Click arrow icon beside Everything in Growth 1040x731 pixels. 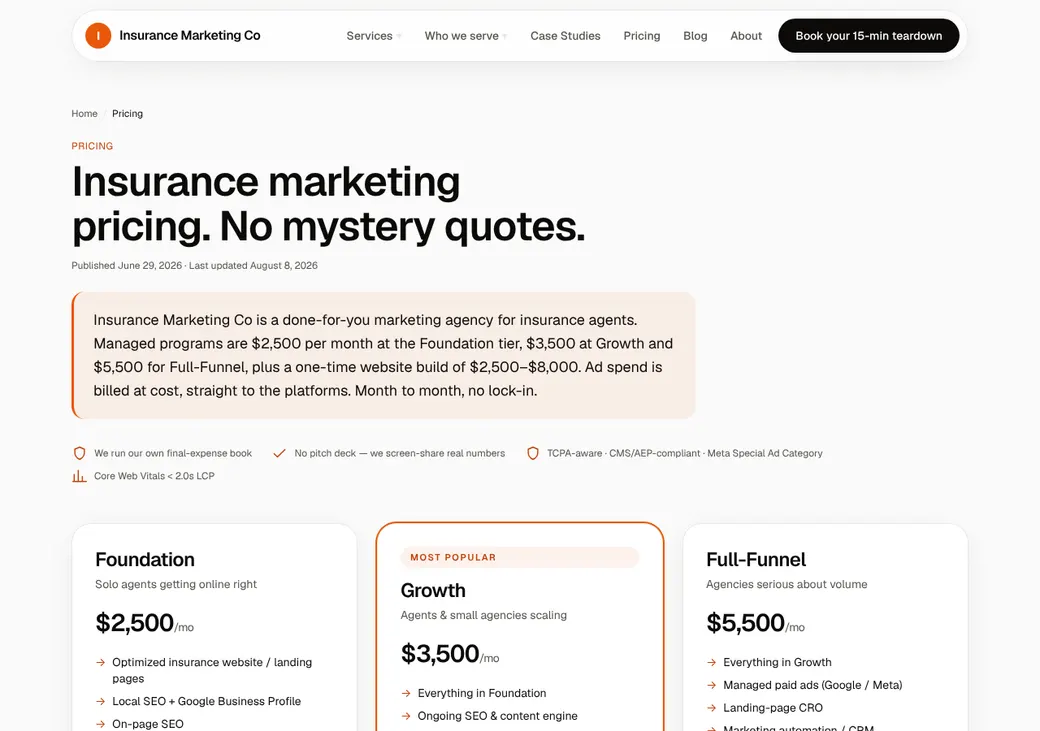point(712,662)
